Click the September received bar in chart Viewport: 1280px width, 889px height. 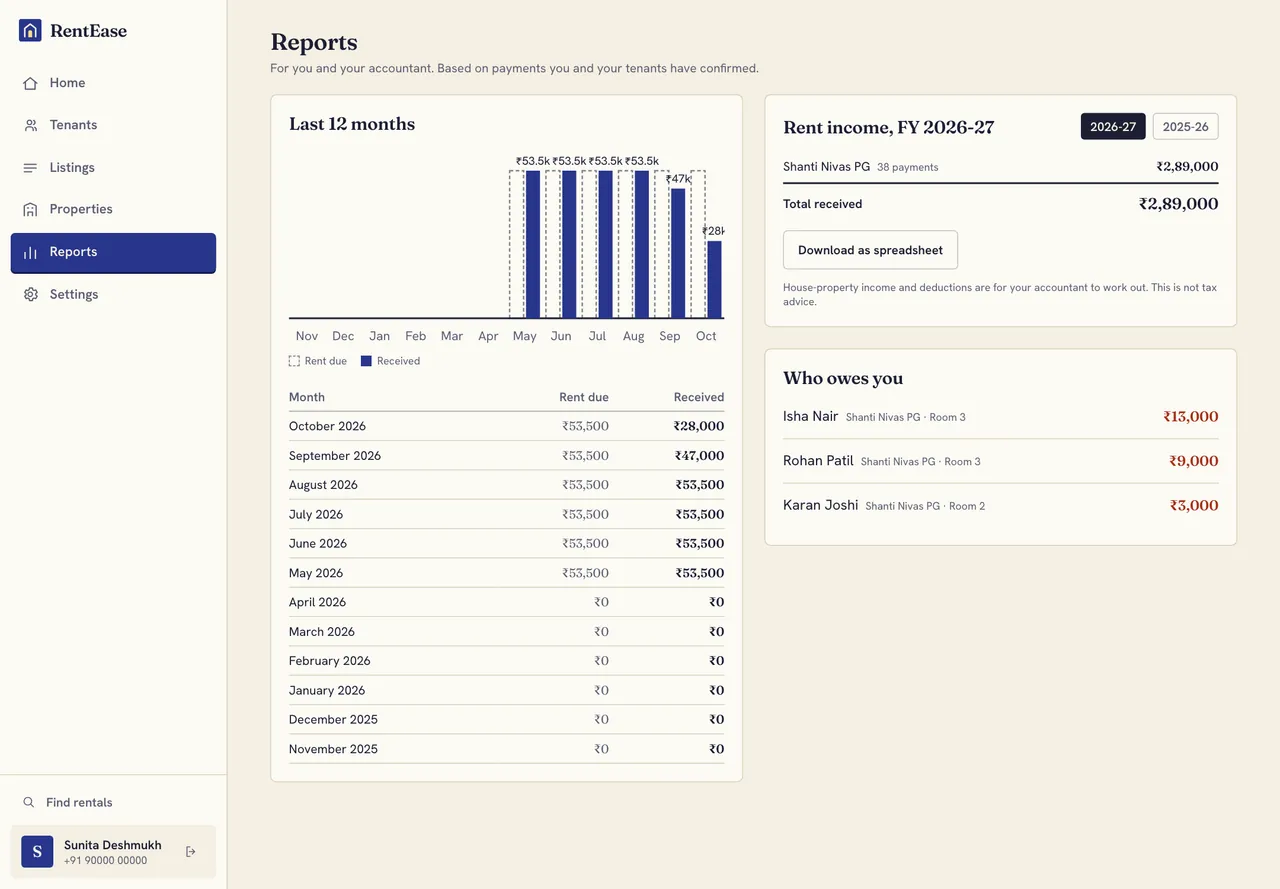(x=678, y=253)
